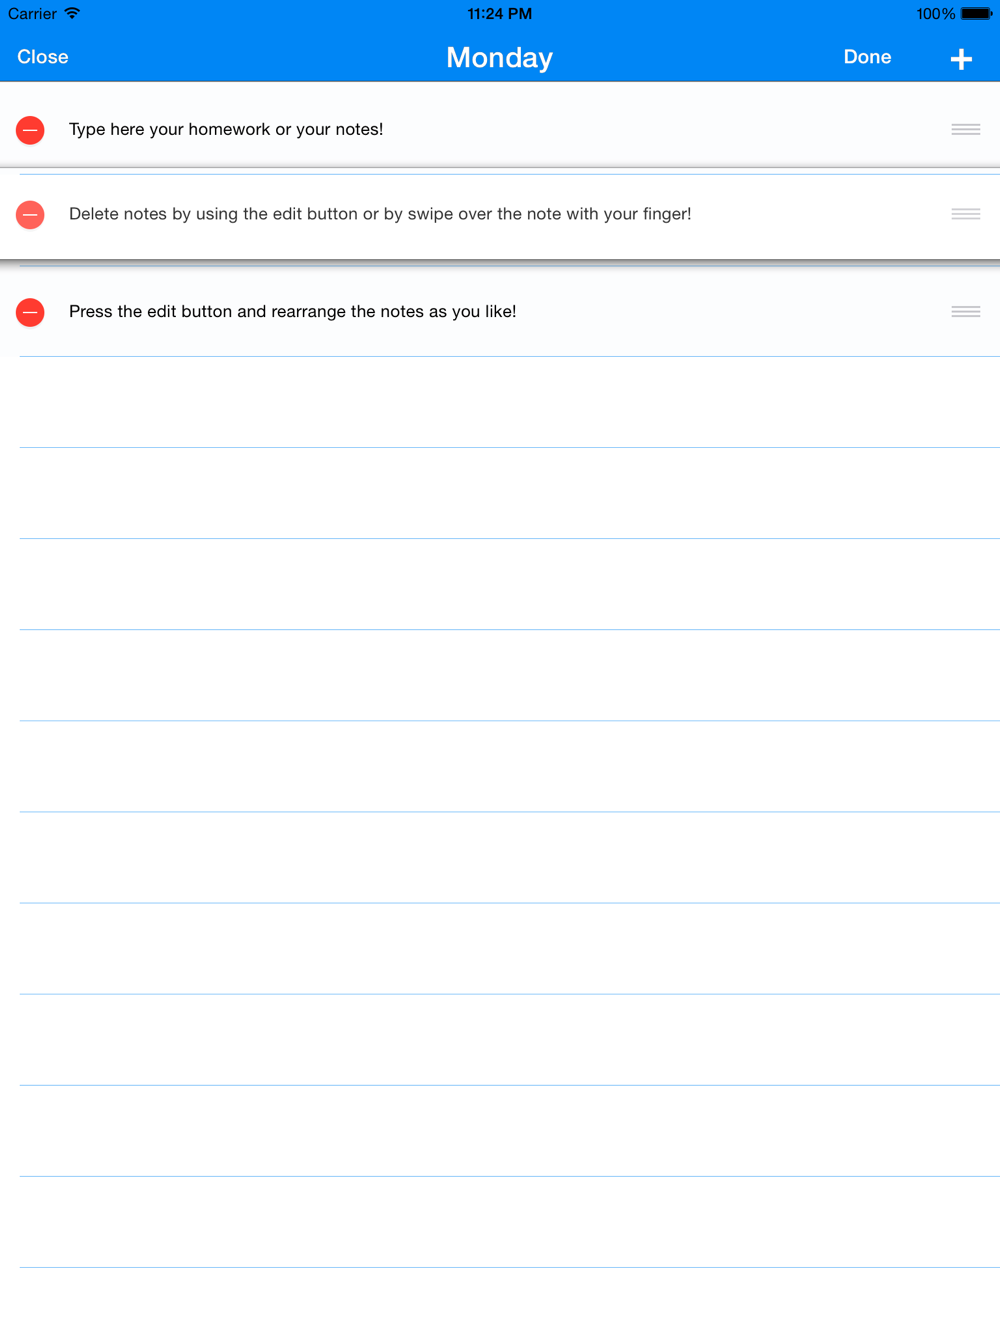Select the 'Delete notes by using the edit button' text
This screenshot has width=1000, height=1333.
(380, 214)
